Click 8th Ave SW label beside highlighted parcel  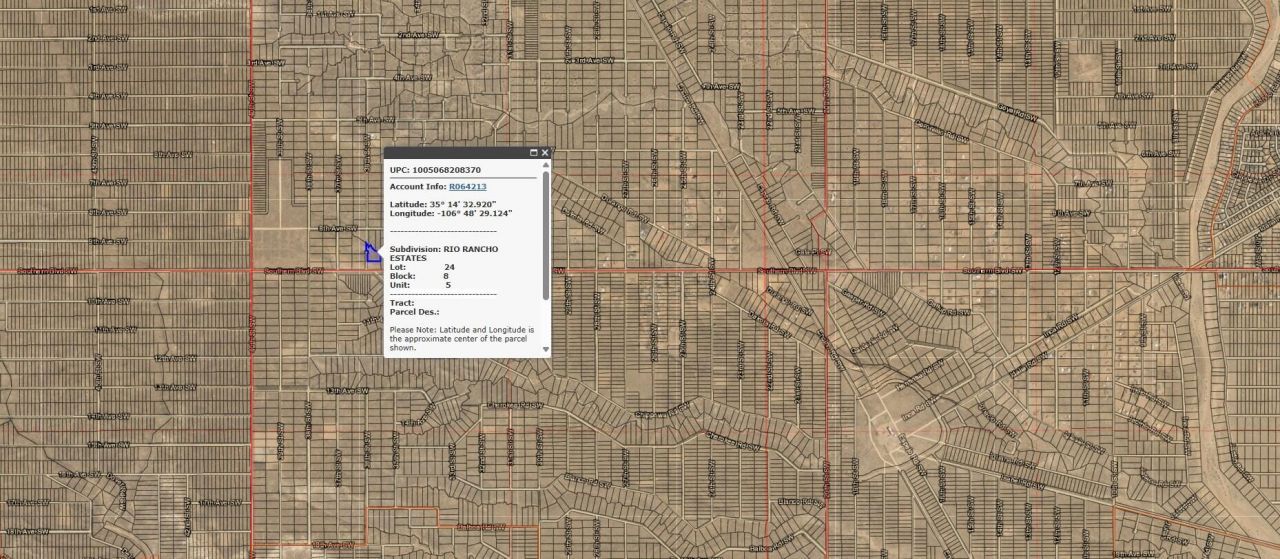[x=337, y=228]
